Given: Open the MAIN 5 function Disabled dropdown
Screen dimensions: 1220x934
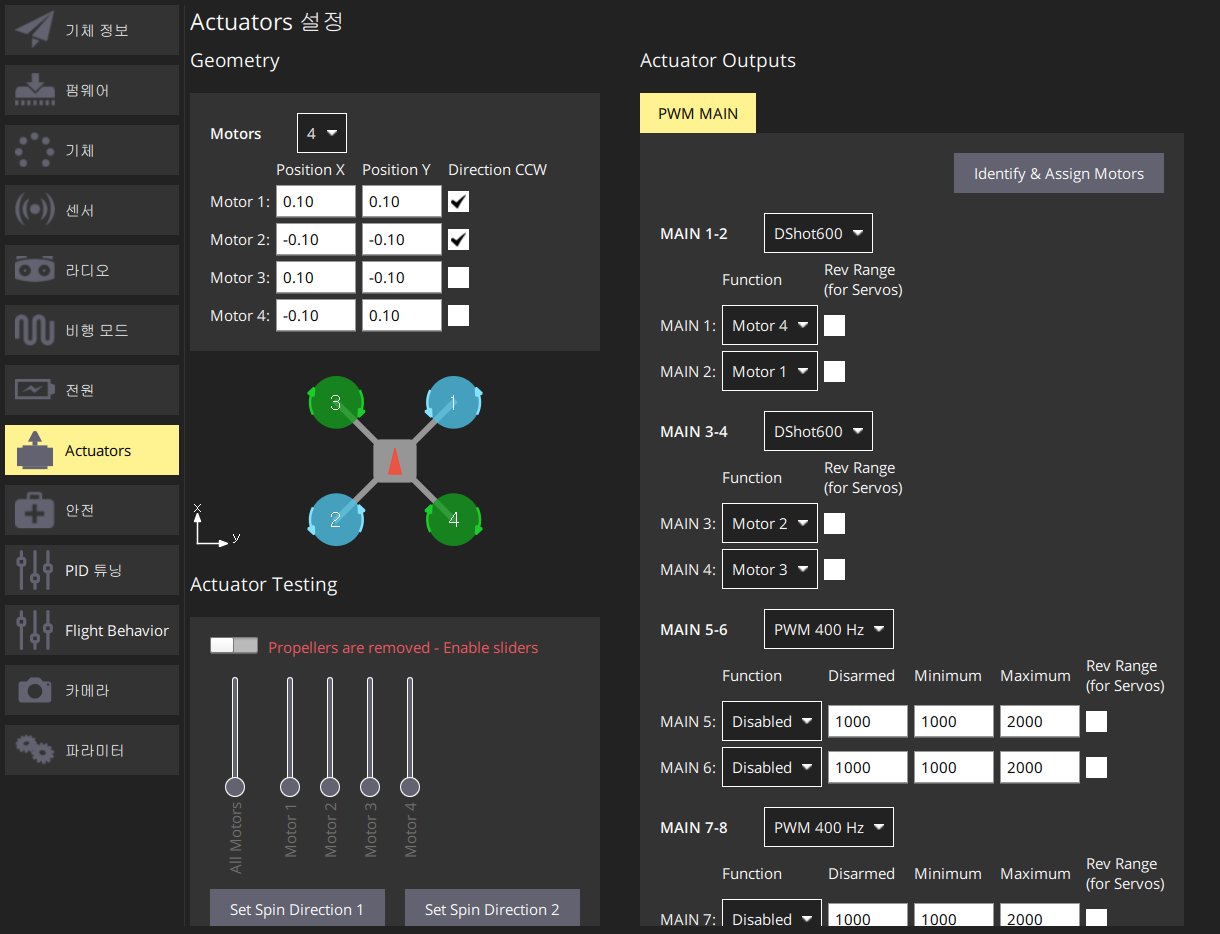Looking at the screenshot, I should pyautogui.click(x=771, y=721).
